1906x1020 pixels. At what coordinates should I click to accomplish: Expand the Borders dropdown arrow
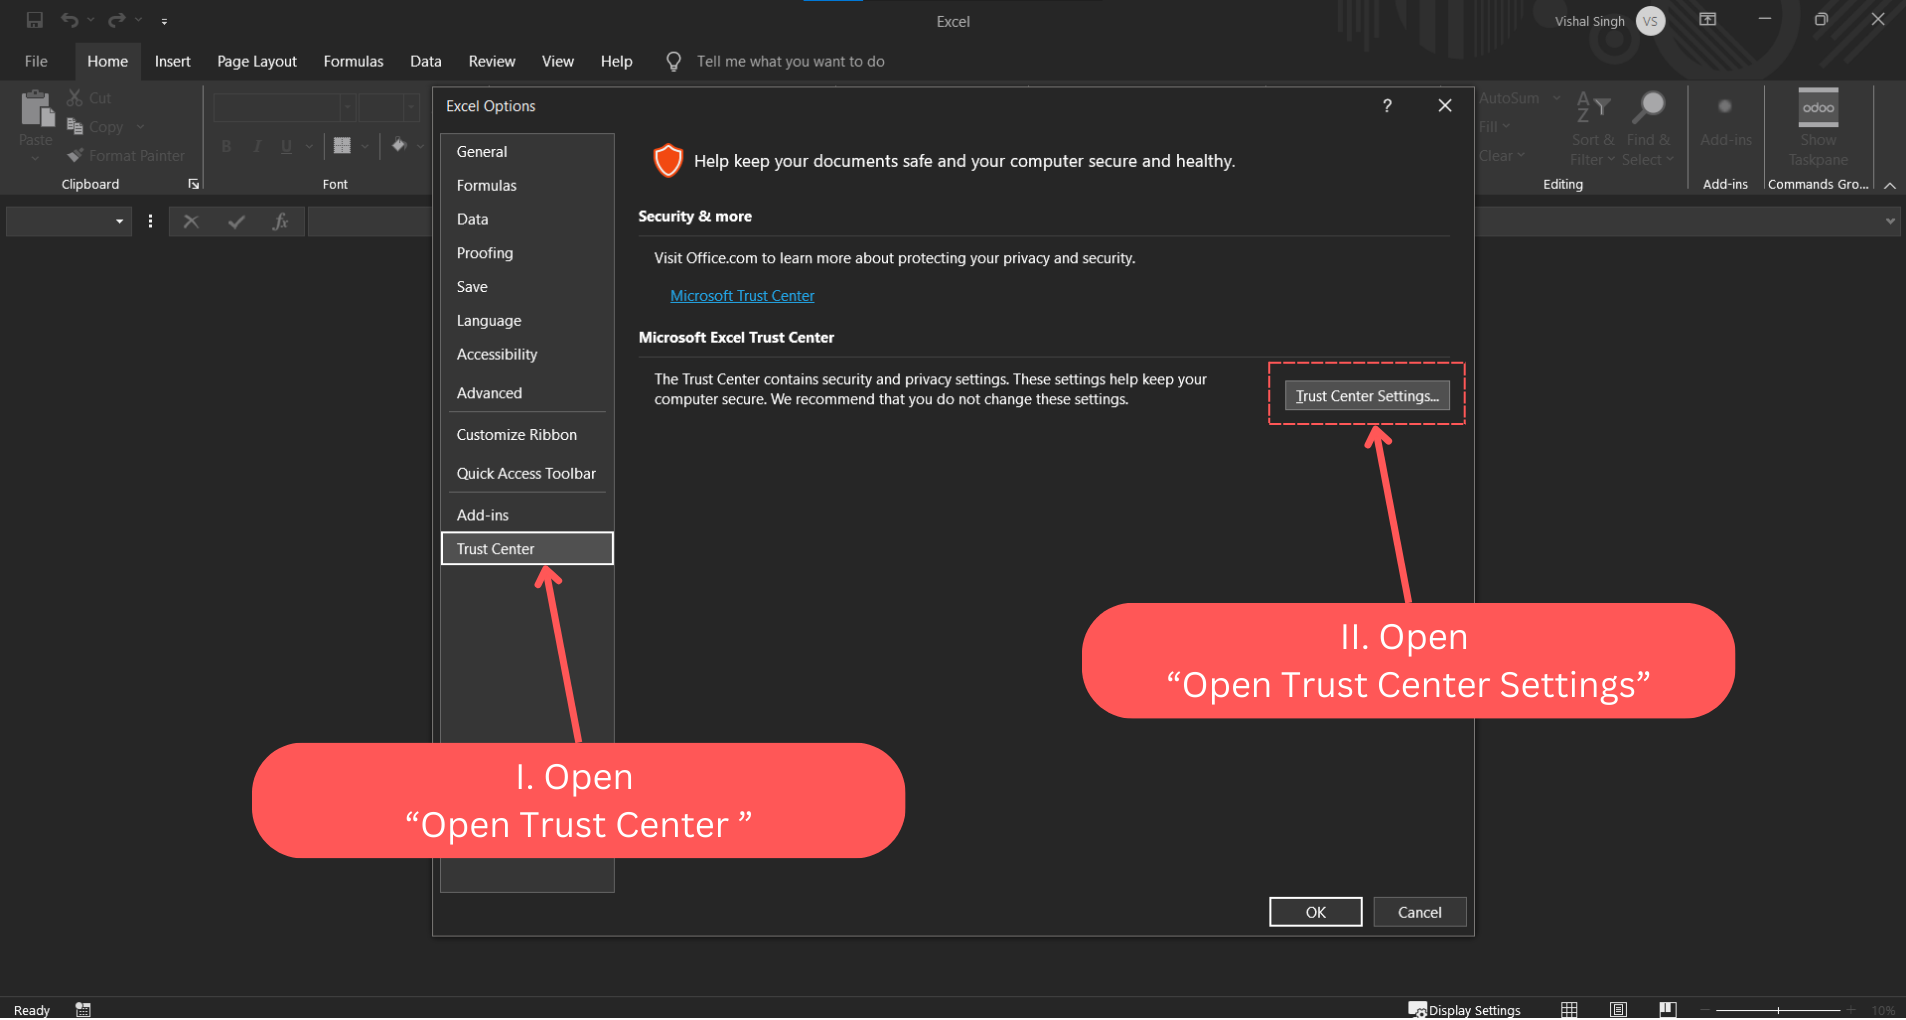(365, 146)
